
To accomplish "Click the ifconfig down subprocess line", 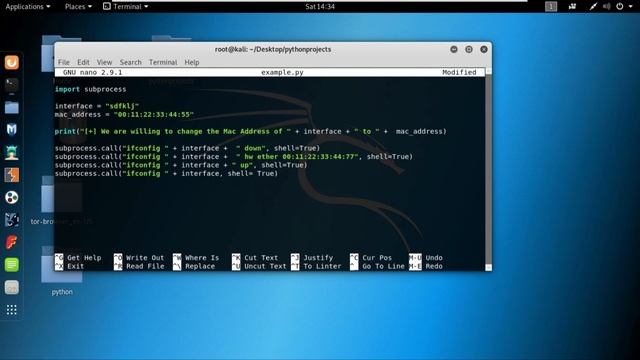I will (x=187, y=148).
